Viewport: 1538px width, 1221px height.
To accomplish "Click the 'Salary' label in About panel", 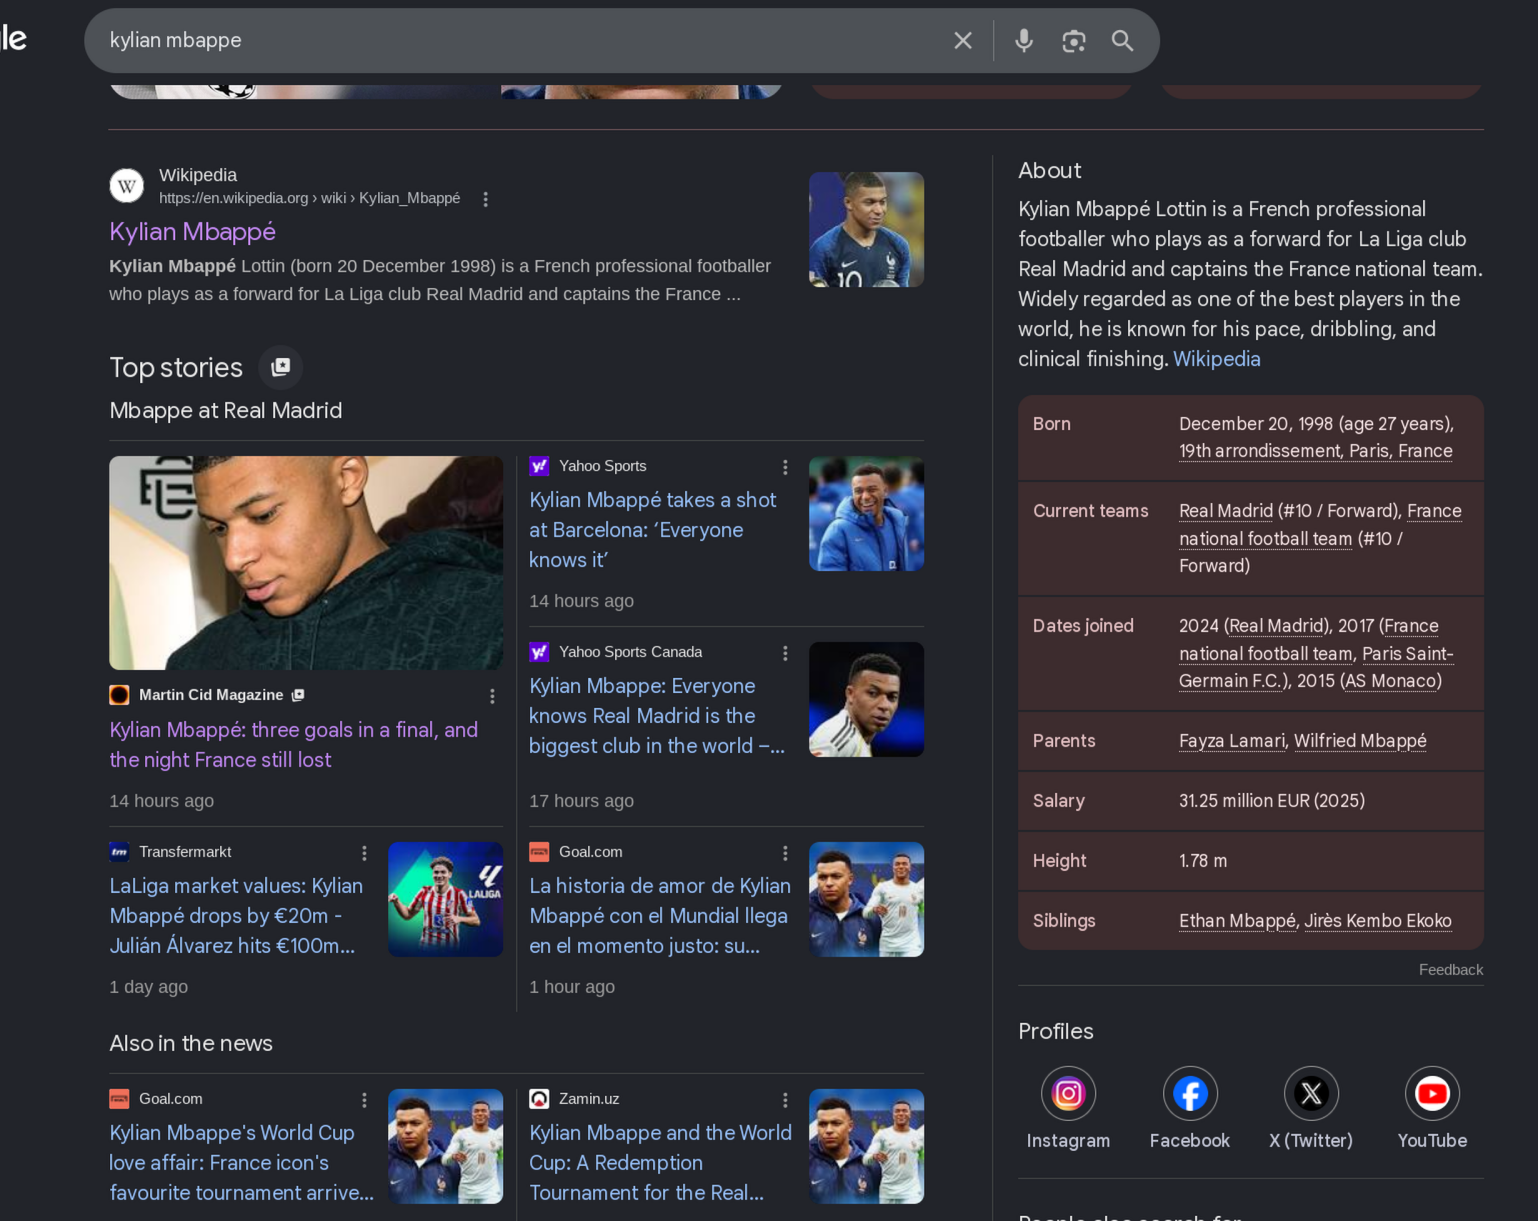I will (1058, 801).
